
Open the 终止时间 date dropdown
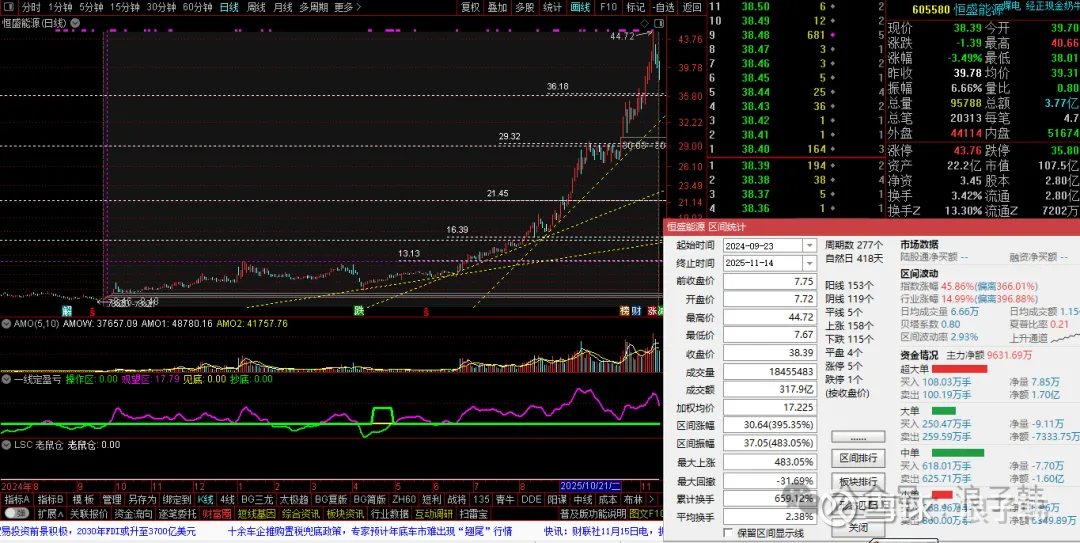pos(810,263)
